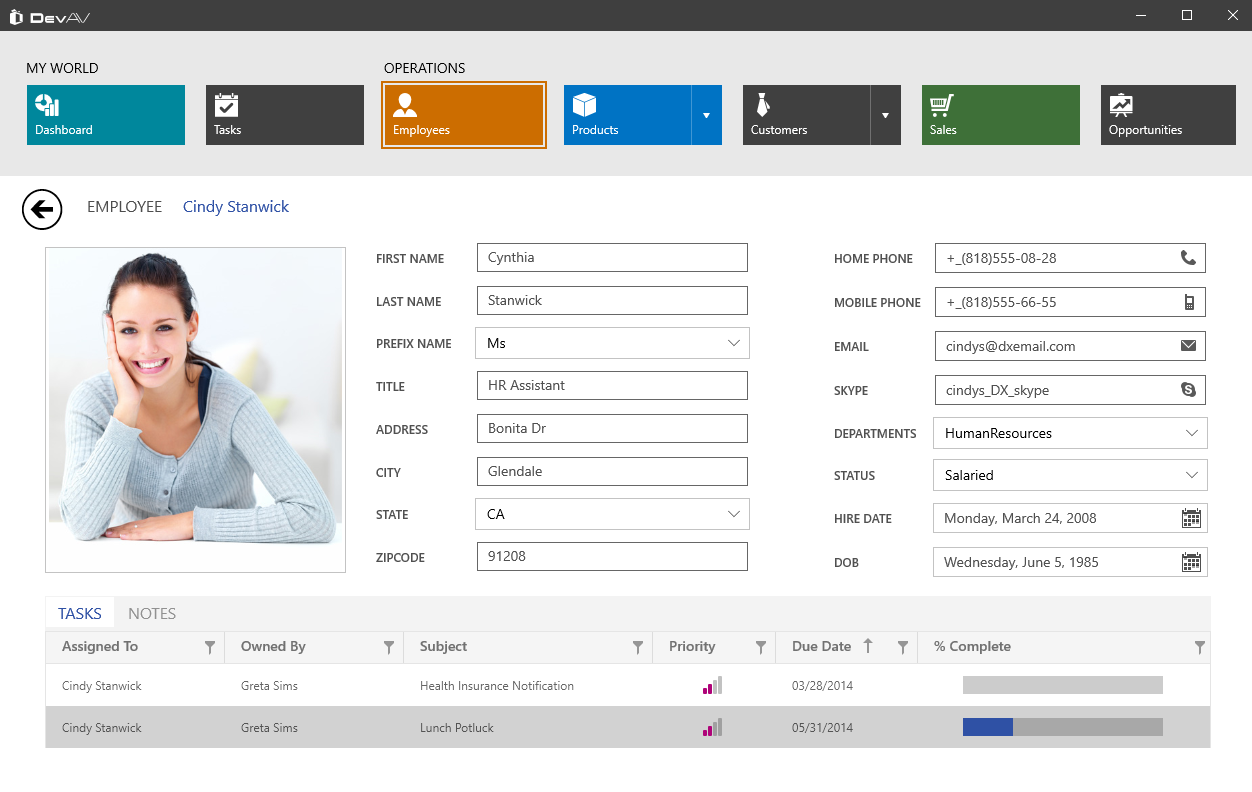Select the Tasks tab
Screen dimensions: 1252x792
(x=80, y=614)
